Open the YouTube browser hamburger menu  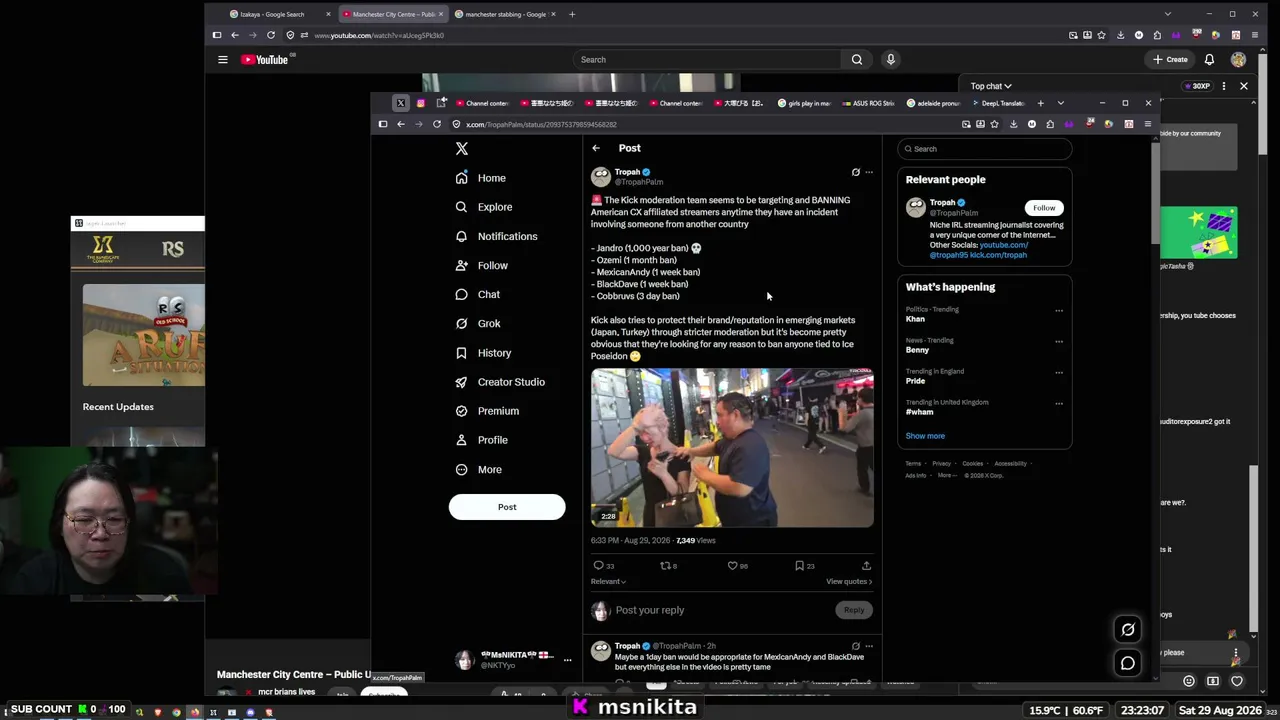(x=1255, y=35)
